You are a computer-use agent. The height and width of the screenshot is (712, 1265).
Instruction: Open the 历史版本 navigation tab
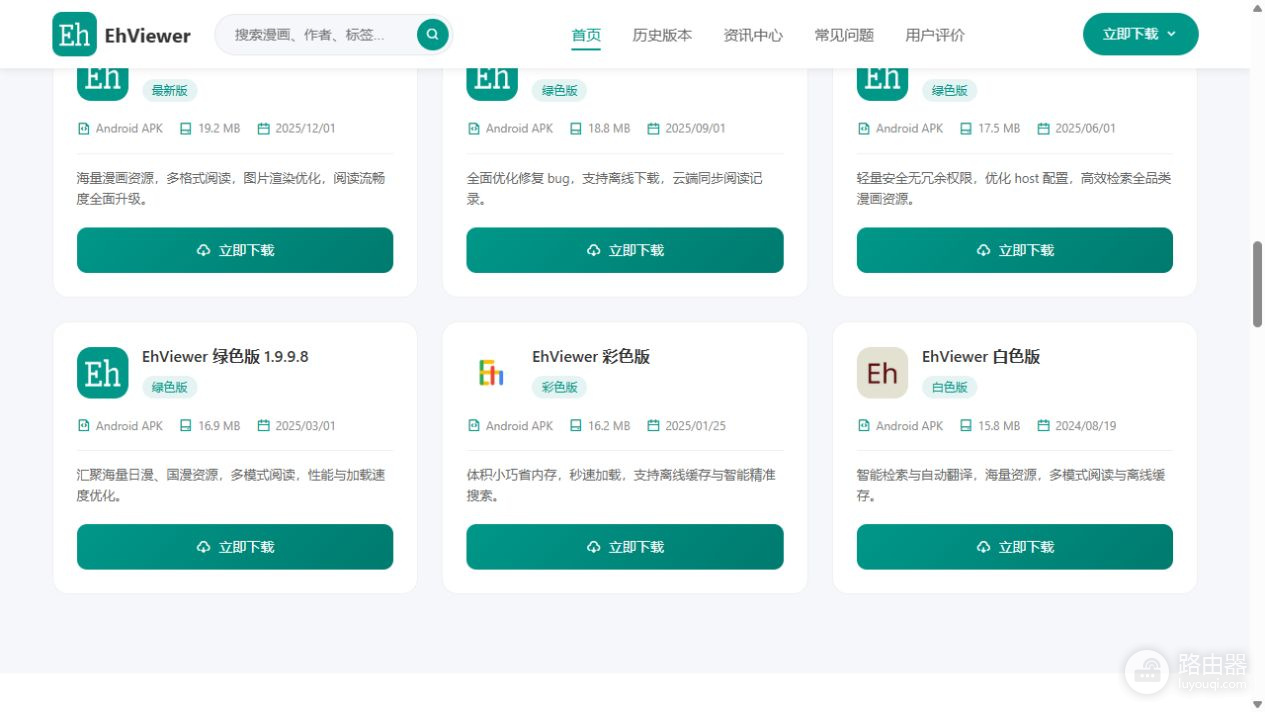(x=662, y=35)
